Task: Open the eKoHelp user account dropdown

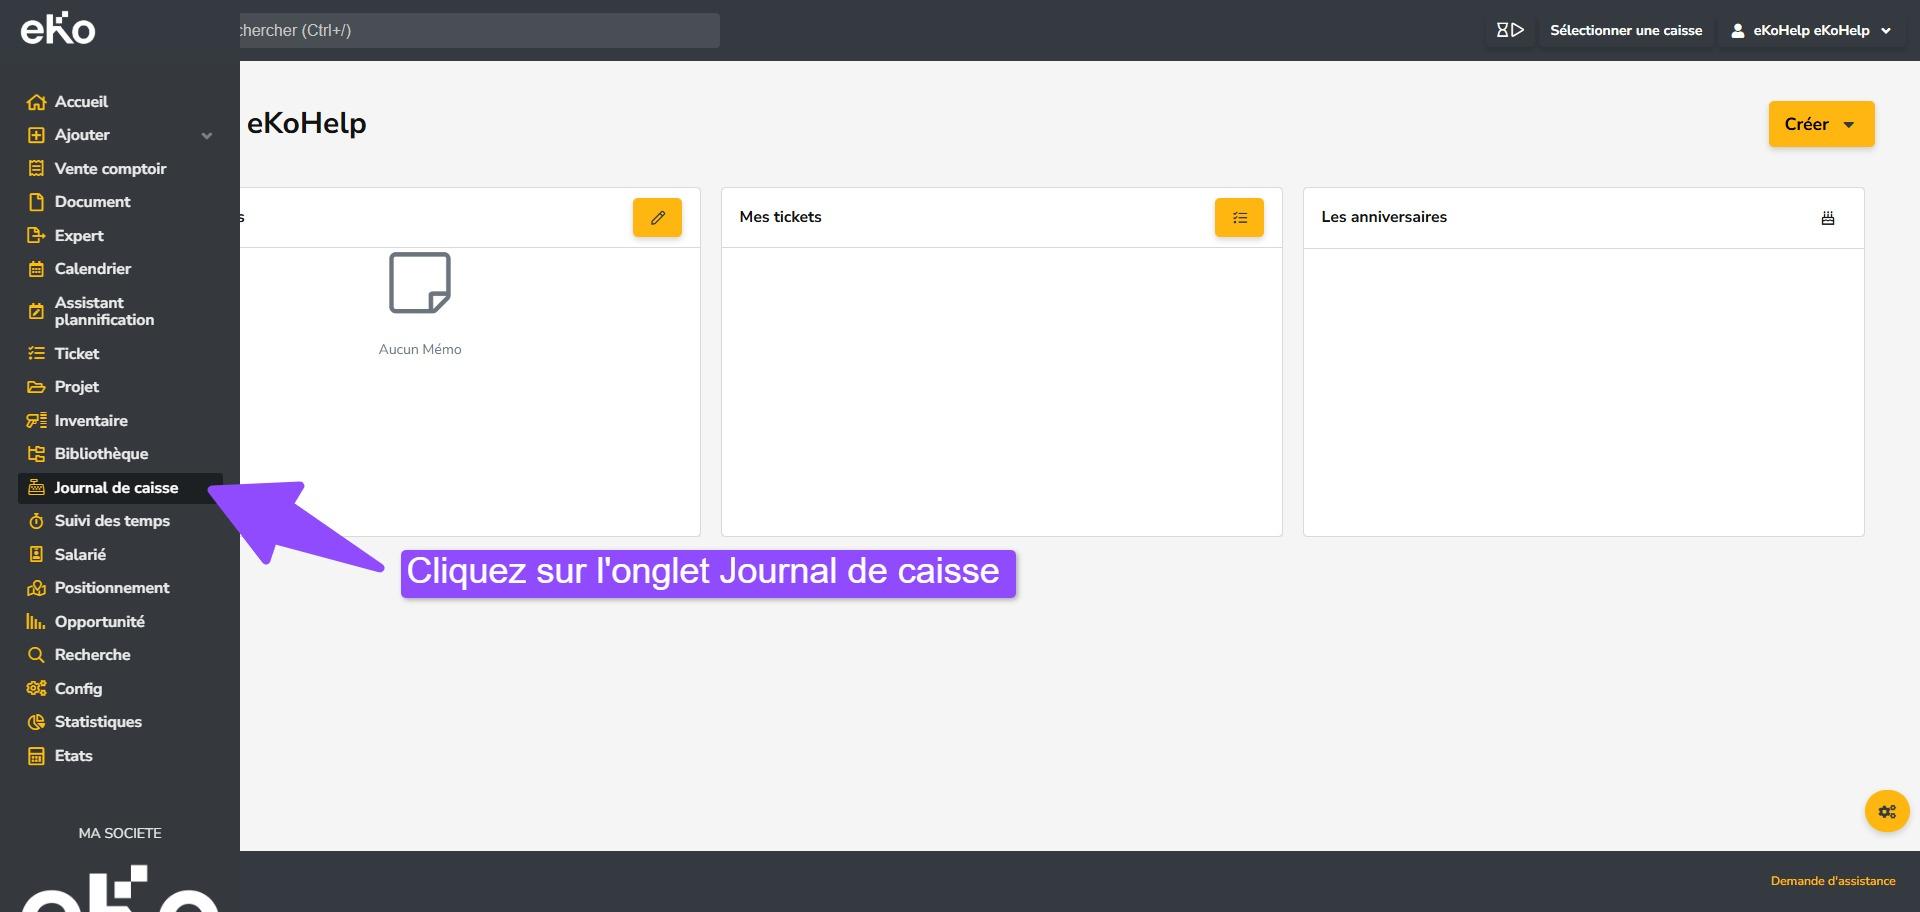Action: coord(1810,30)
